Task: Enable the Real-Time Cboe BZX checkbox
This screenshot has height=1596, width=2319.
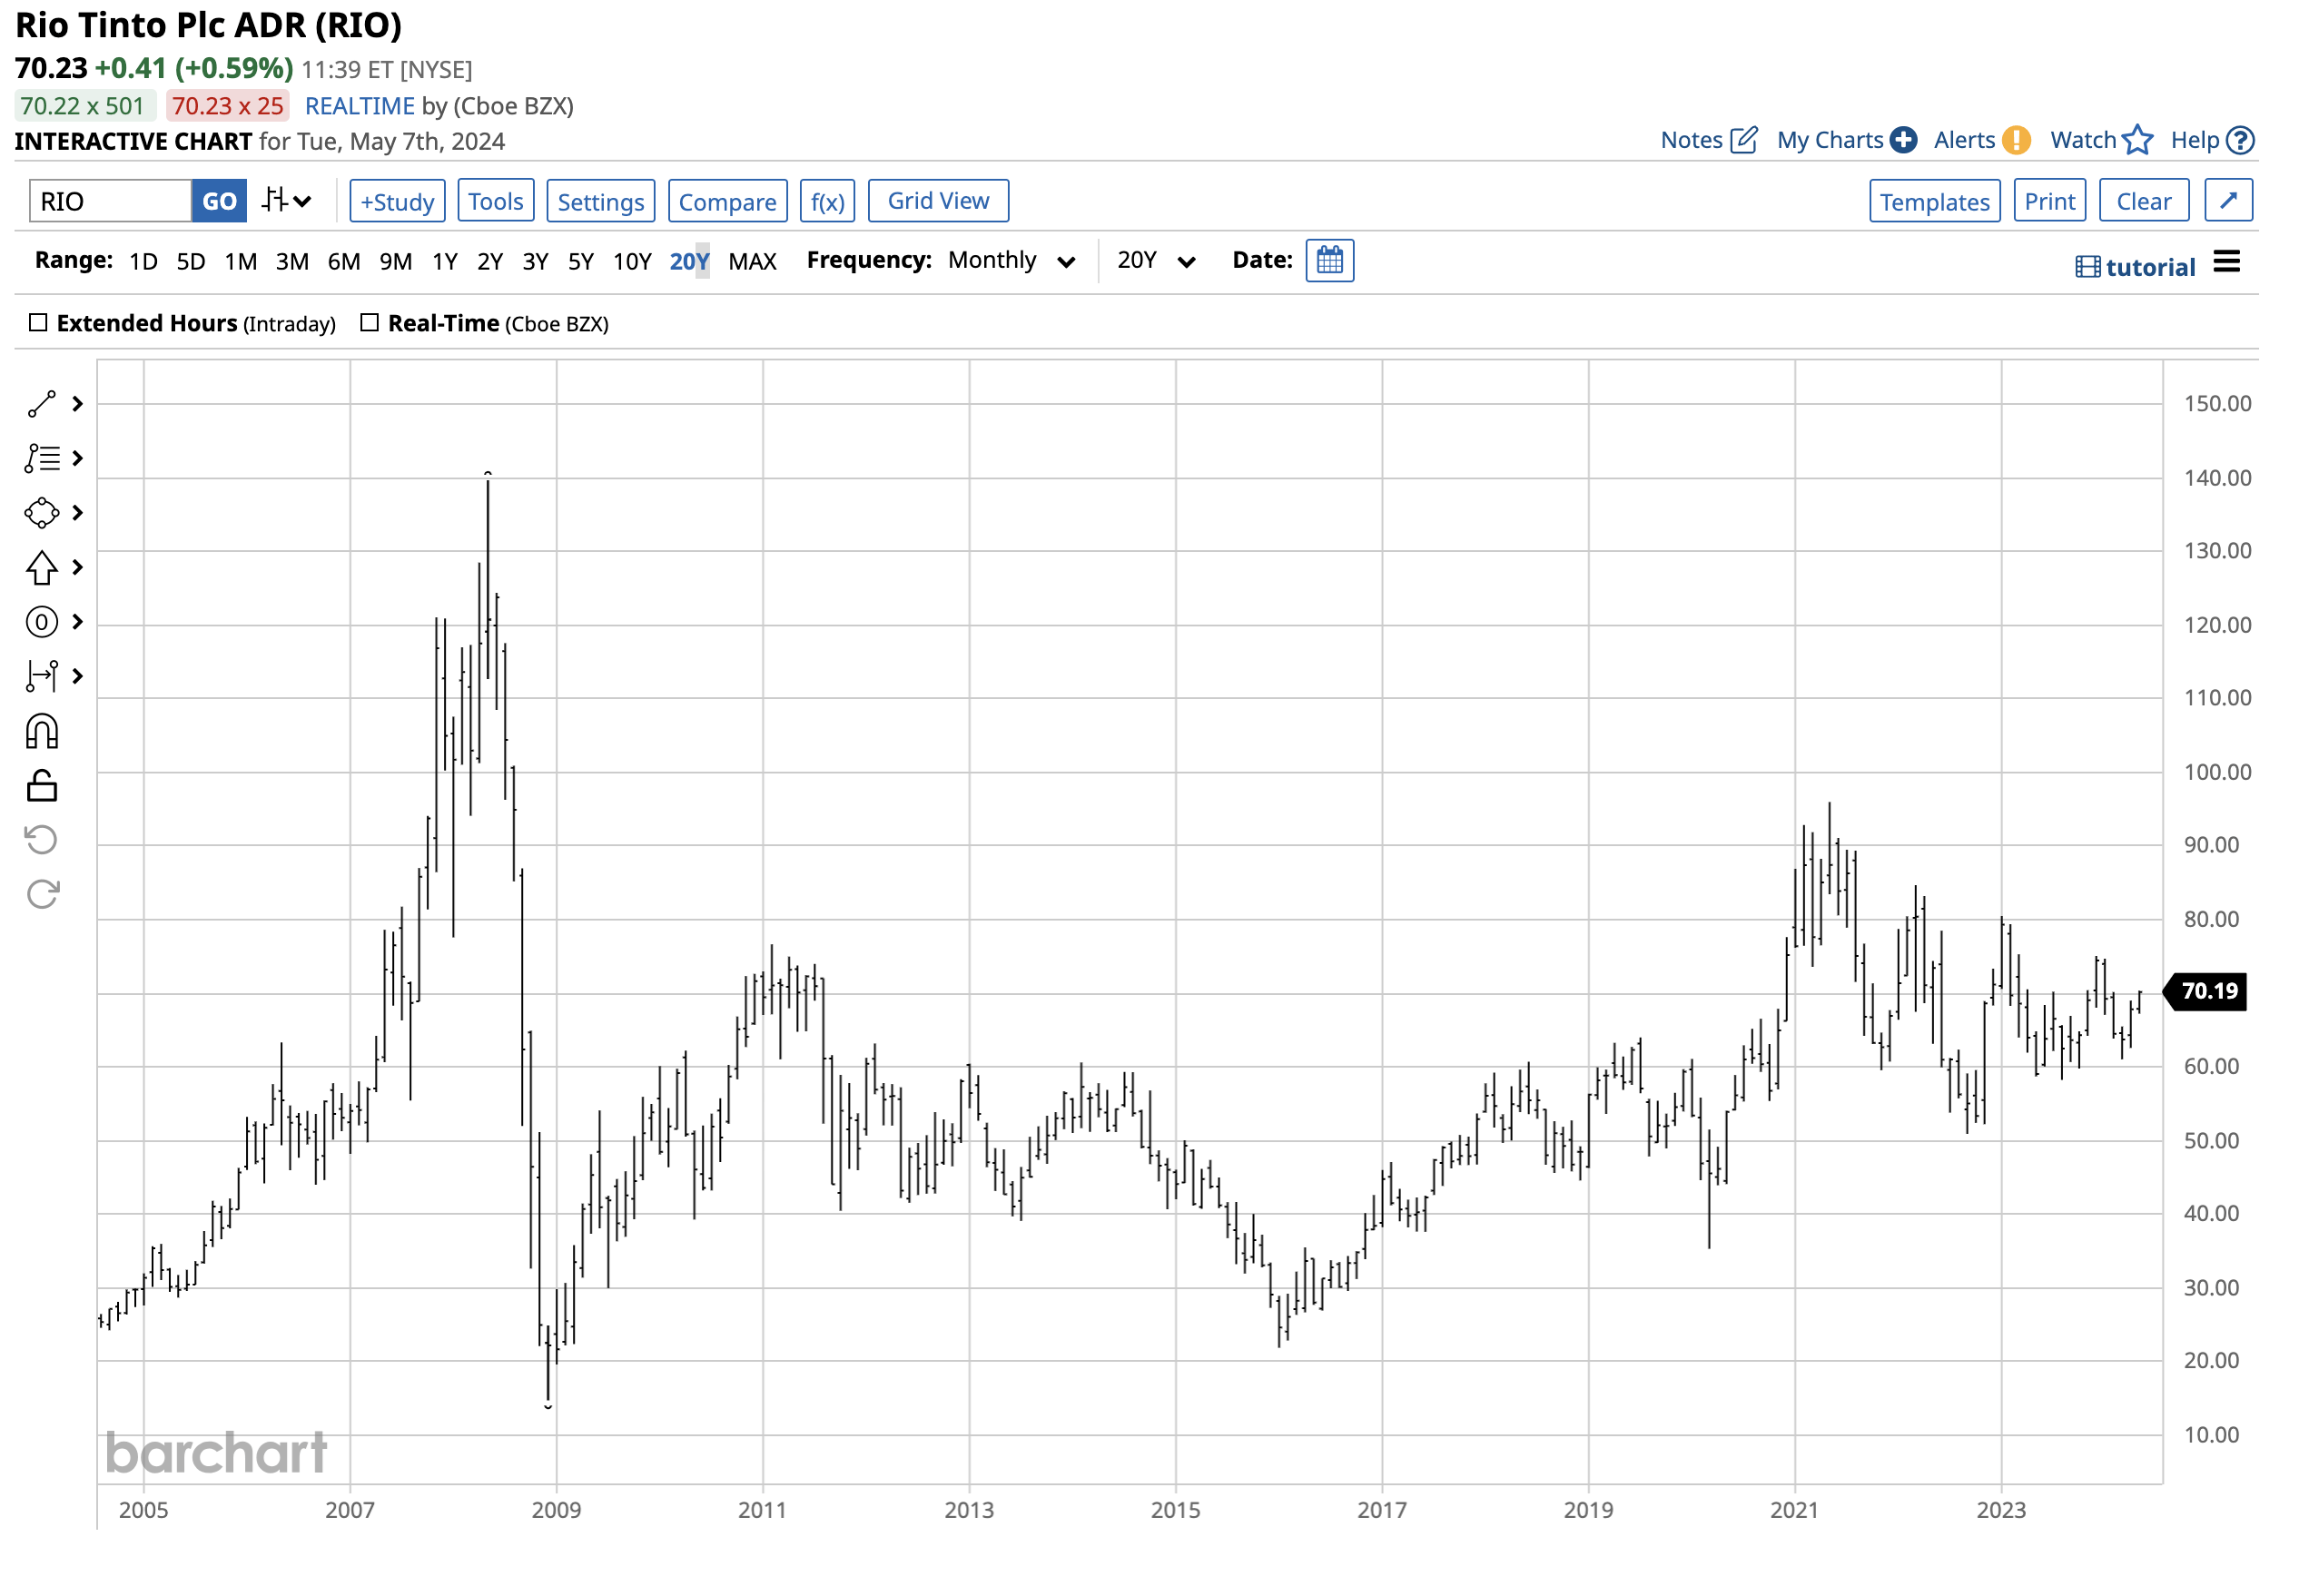Action: (x=370, y=322)
